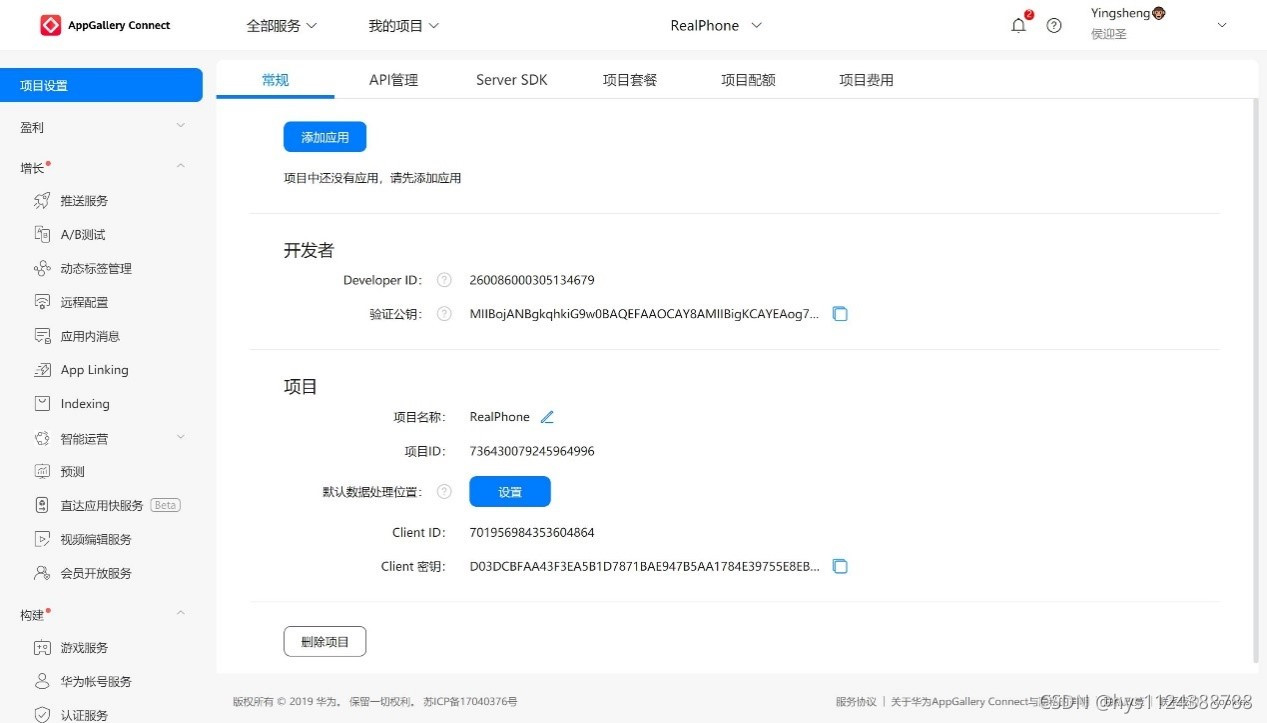Click the Client ID value 701956984353604864
This screenshot has width=1267, height=723.
click(532, 533)
